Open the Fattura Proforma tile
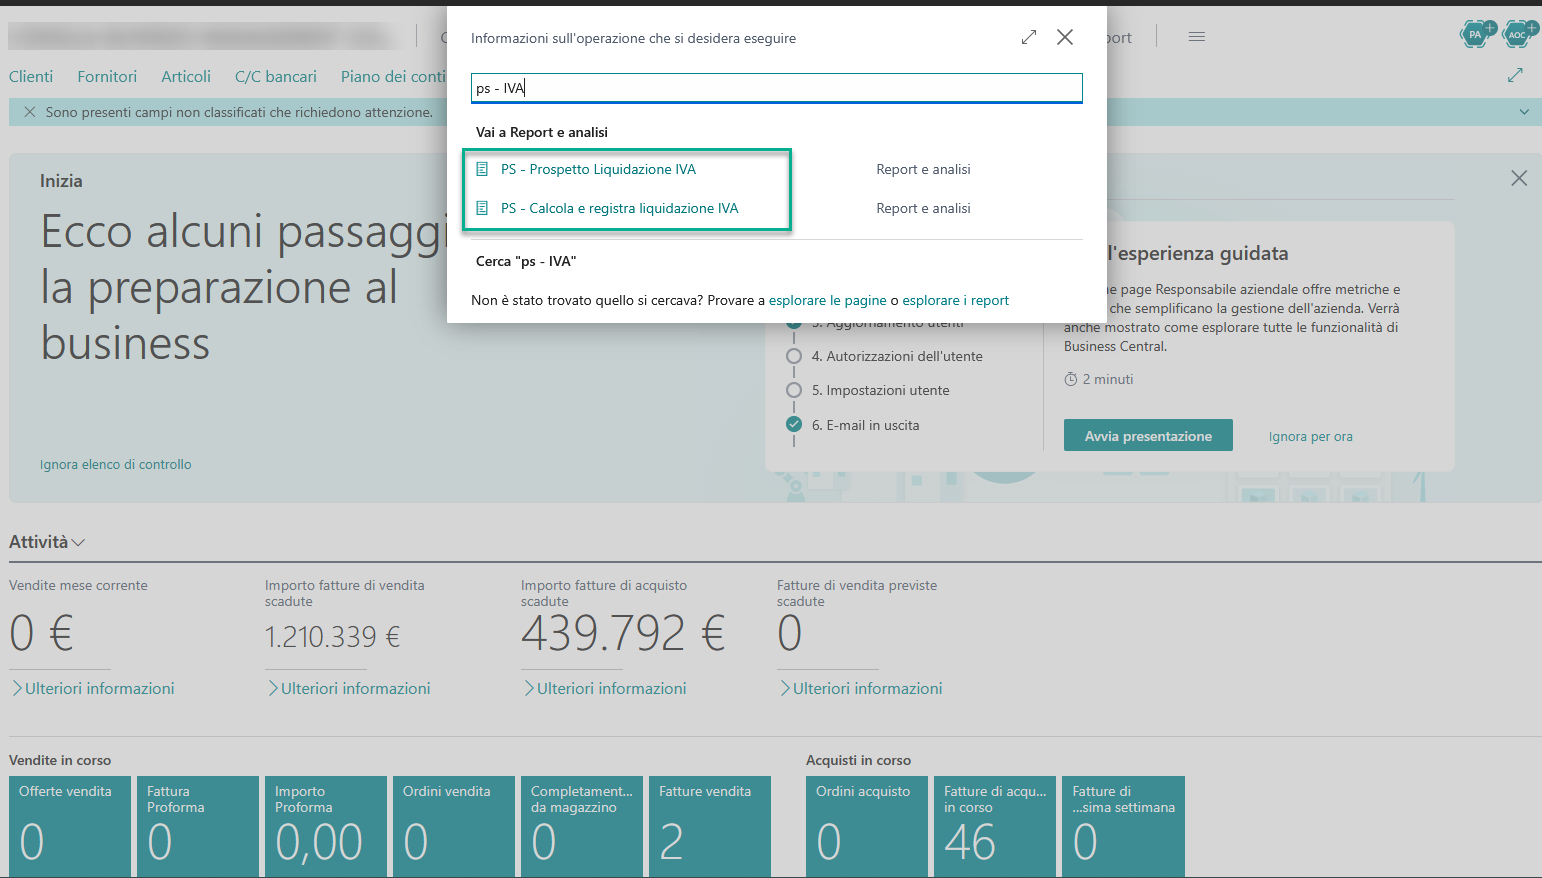1542x878 pixels. point(198,827)
